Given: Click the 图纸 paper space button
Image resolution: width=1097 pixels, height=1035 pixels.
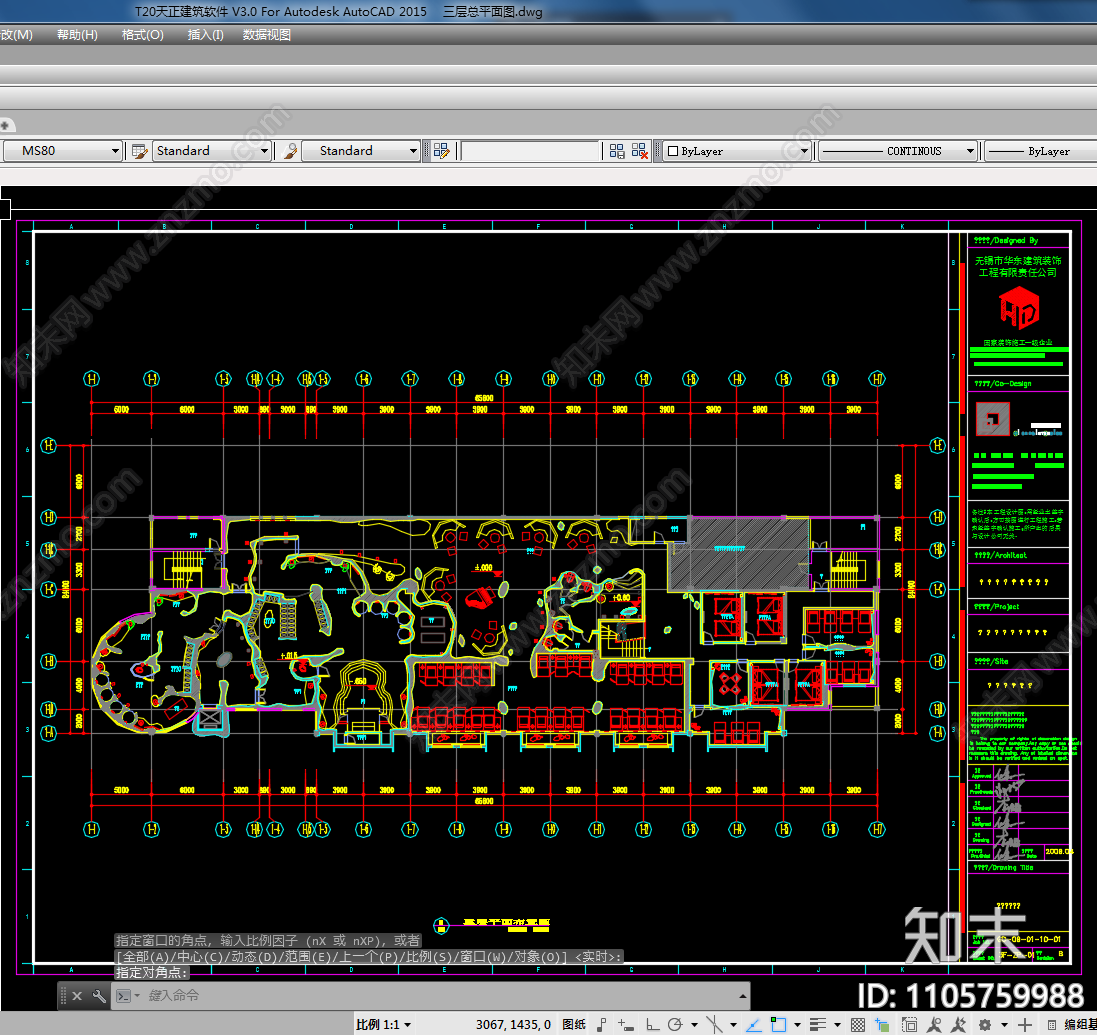Looking at the screenshot, I should tap(574, 1025).
